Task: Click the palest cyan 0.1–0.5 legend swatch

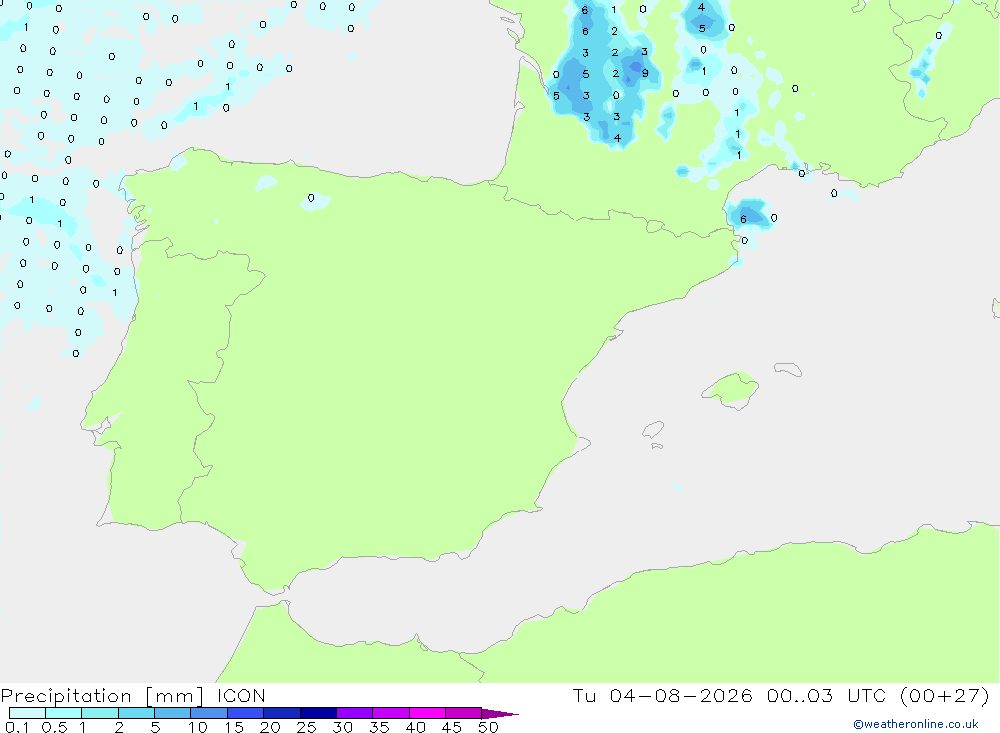Action: point(27,713)
